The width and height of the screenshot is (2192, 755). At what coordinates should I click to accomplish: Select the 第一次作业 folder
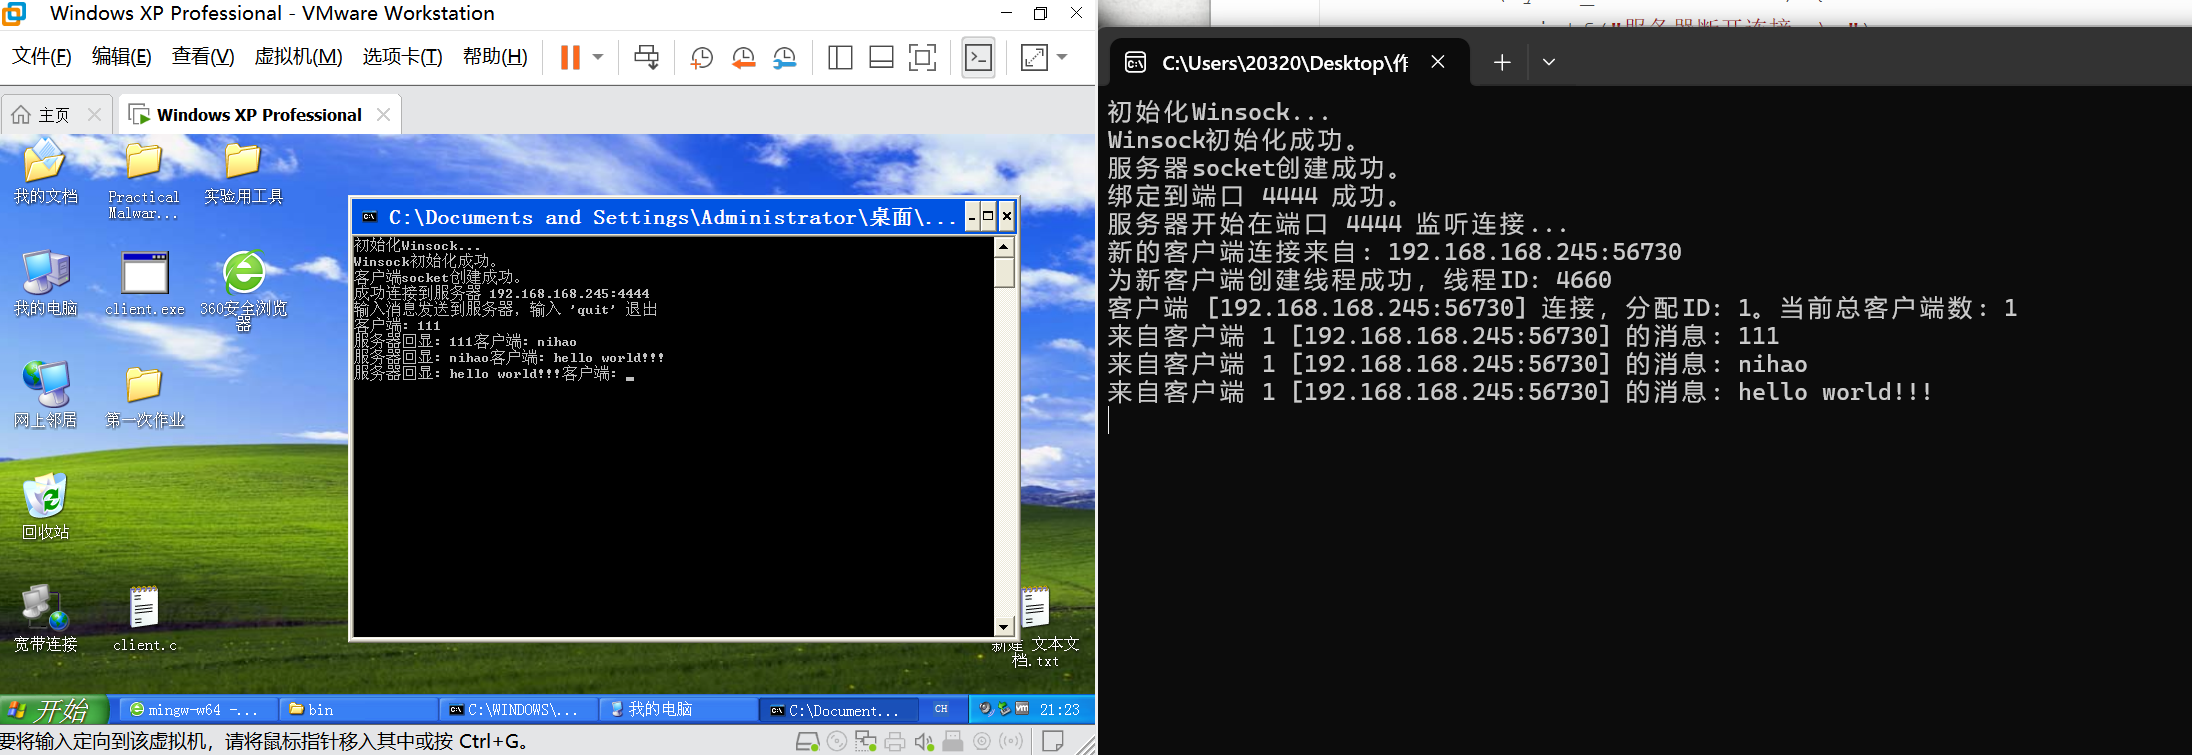pos(145,396)
